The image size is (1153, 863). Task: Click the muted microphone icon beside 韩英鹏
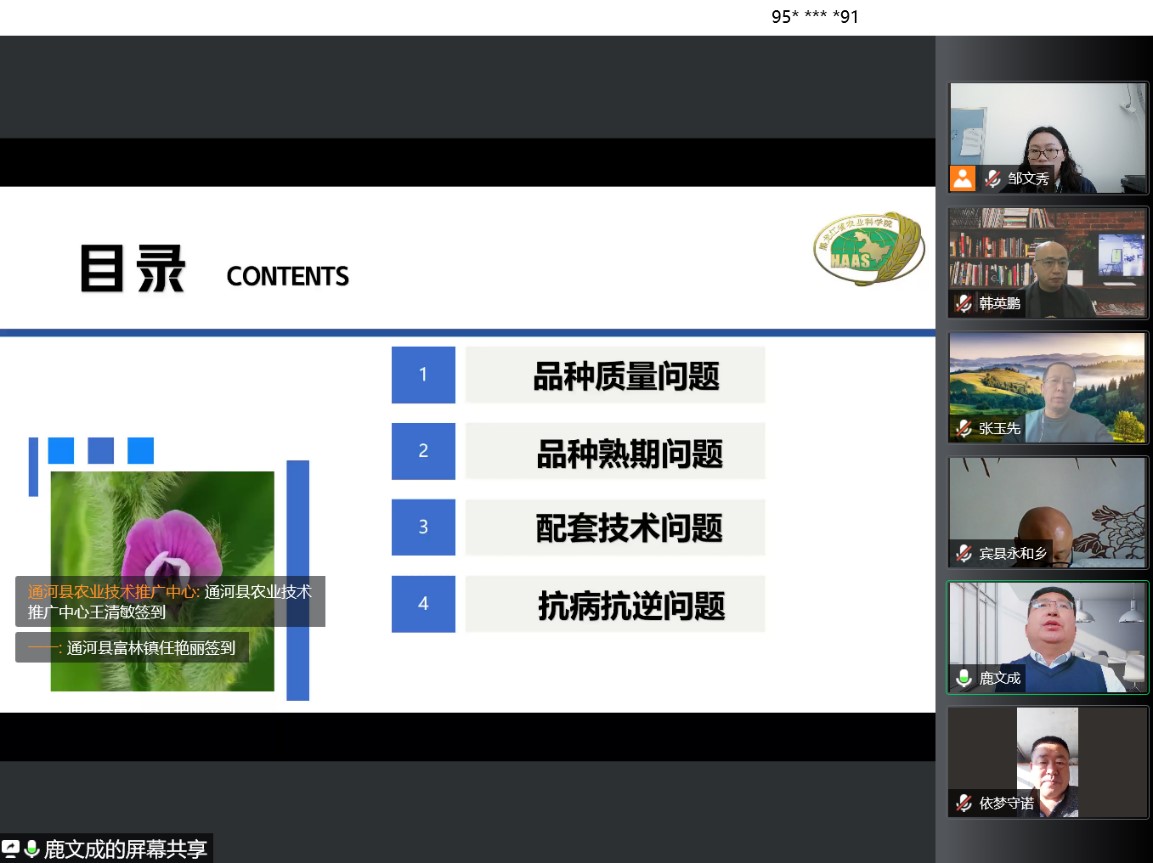pos(964,303)
